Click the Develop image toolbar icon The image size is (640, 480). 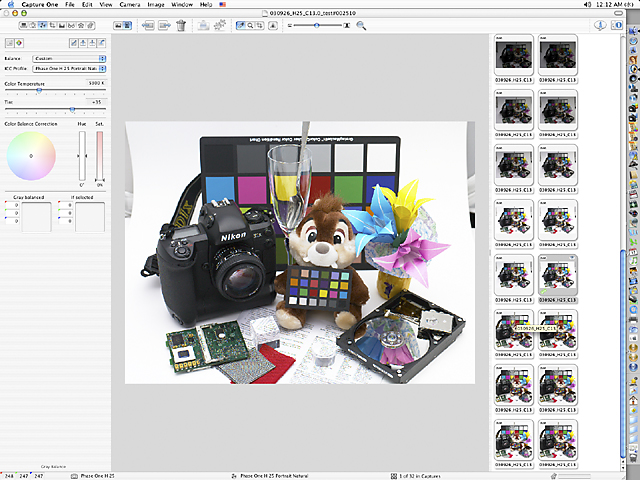[x=203, y=25]
